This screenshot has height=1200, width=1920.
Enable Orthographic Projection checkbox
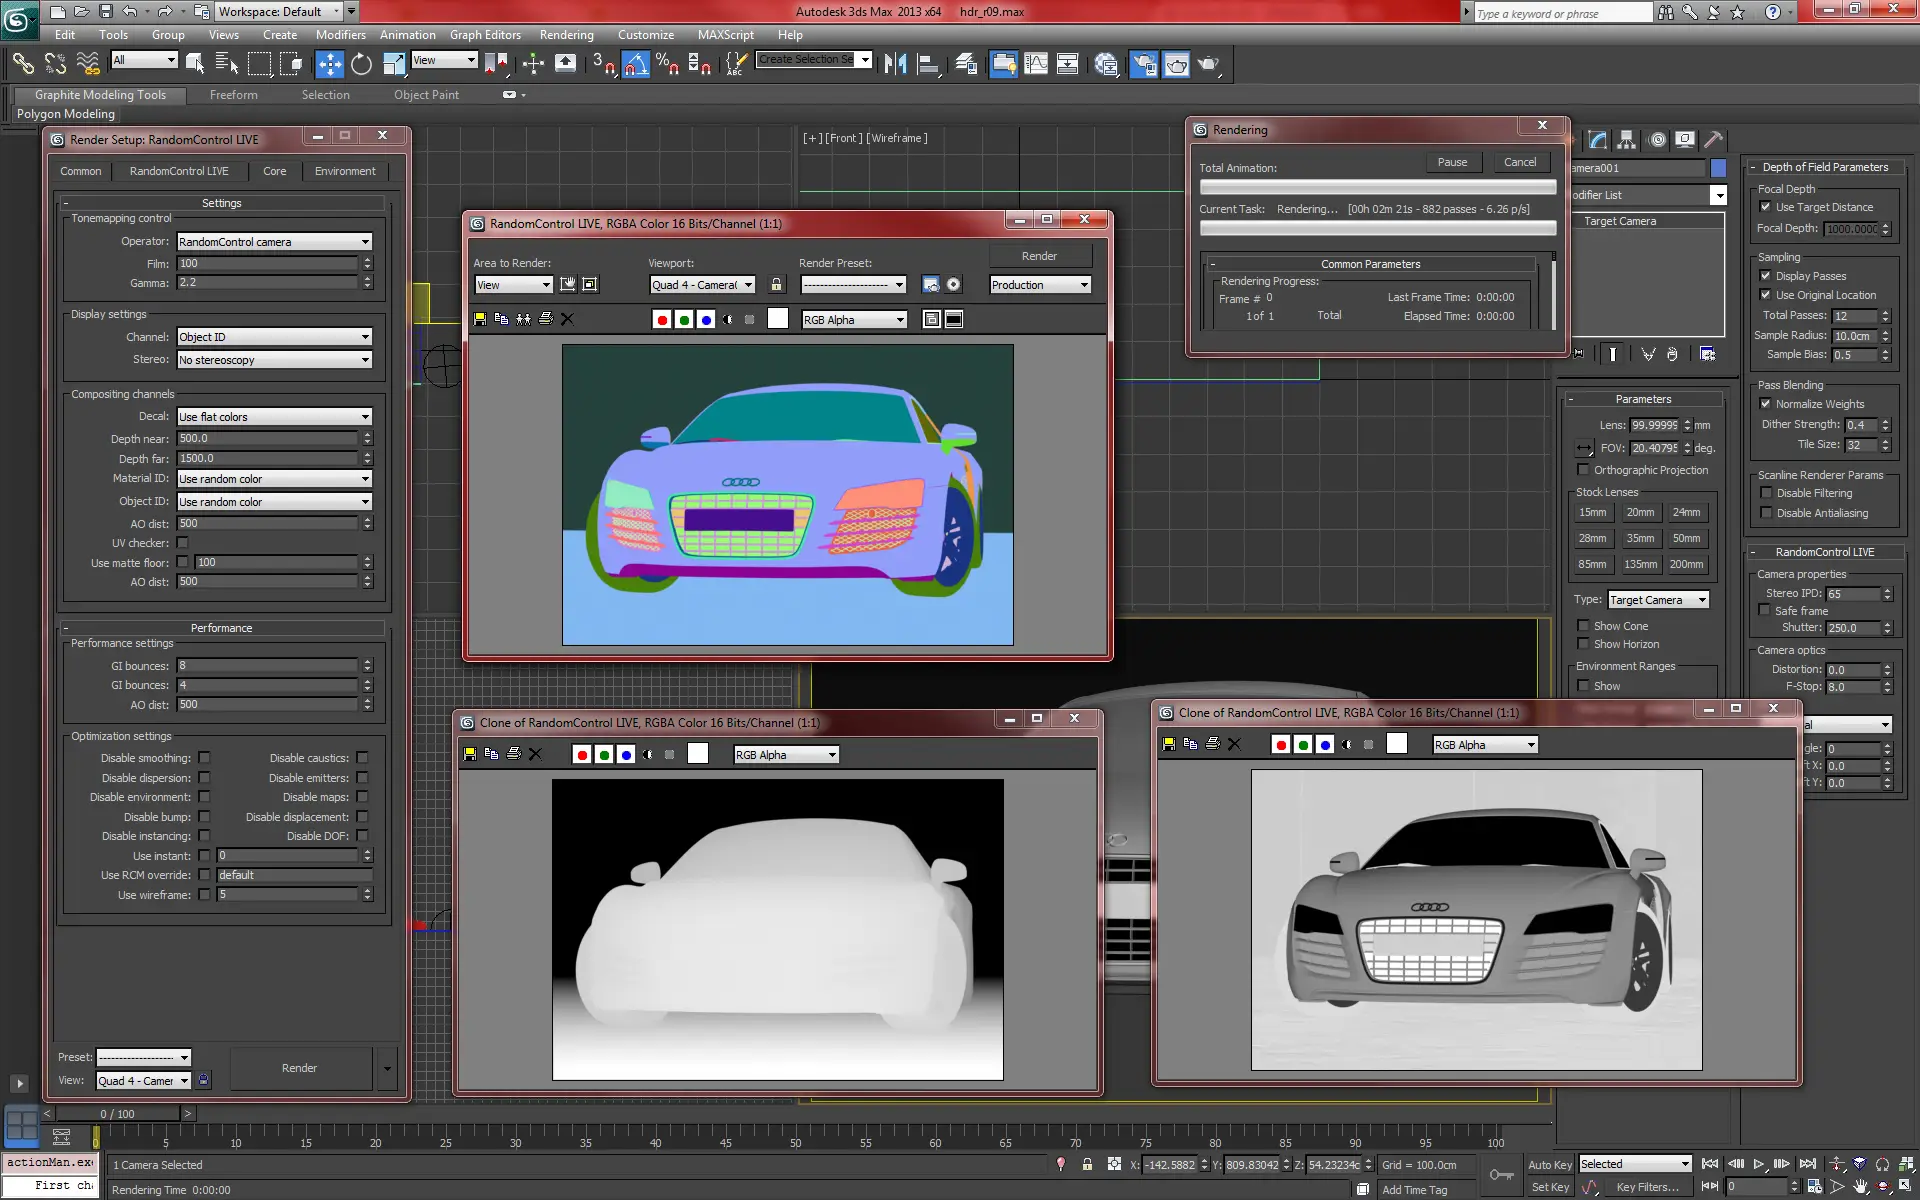1583,470
